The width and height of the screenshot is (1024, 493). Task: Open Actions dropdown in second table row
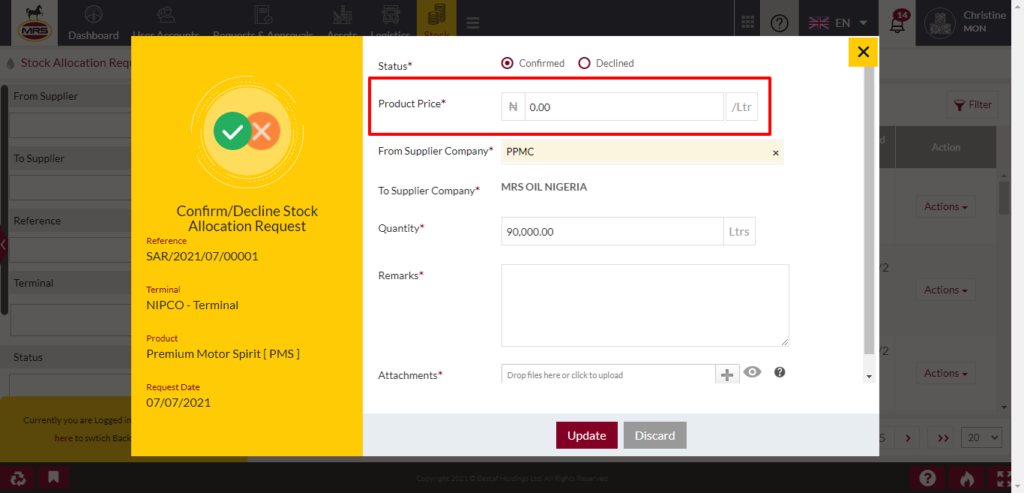point(946,290)
